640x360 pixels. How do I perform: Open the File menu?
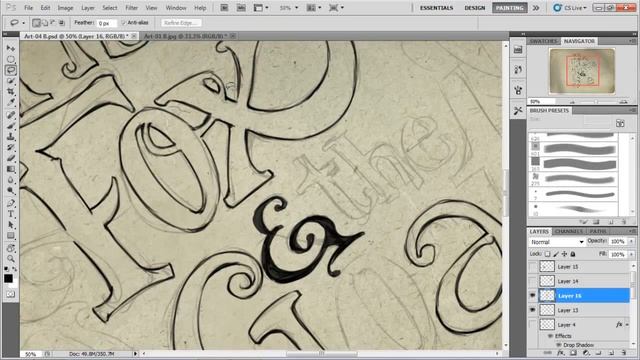pos(29,8)
